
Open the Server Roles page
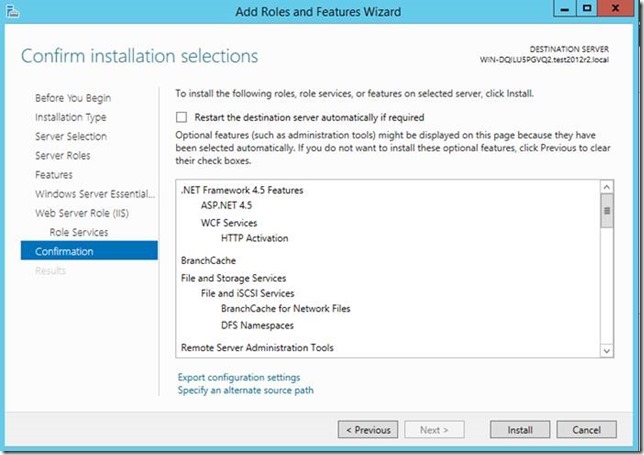63,156
